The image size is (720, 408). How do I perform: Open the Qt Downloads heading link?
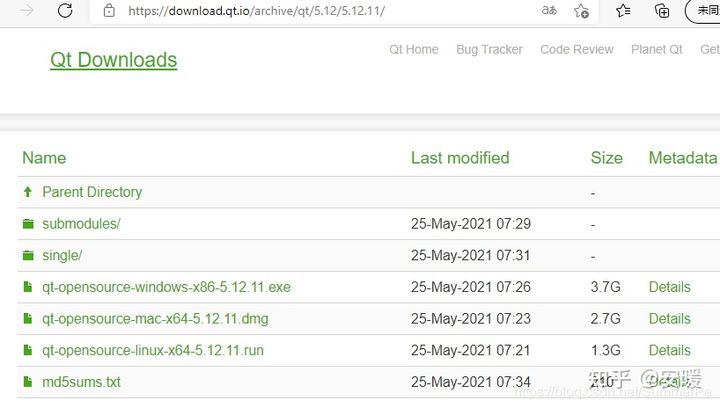[113, 60]
